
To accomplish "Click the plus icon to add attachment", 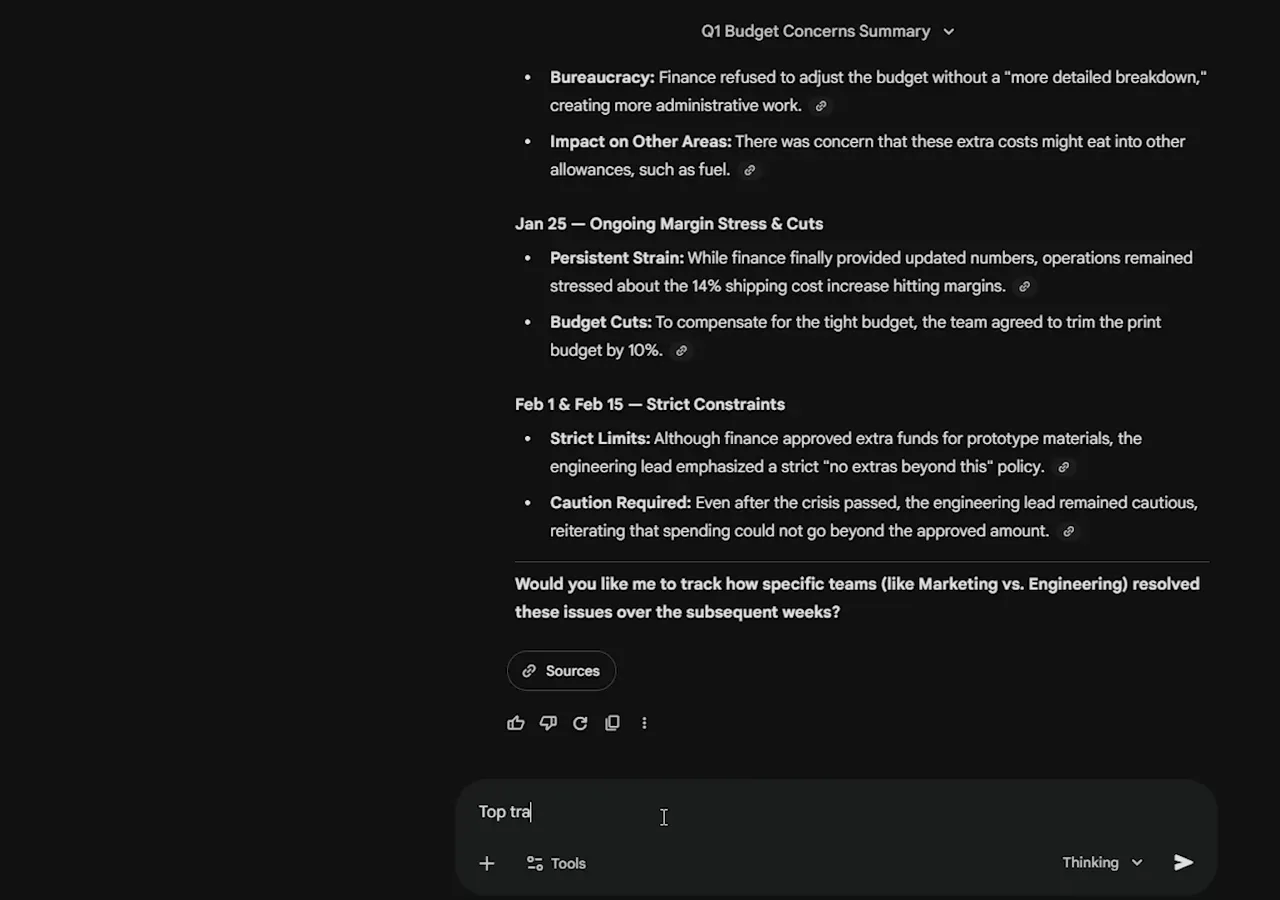I will 487,863.
